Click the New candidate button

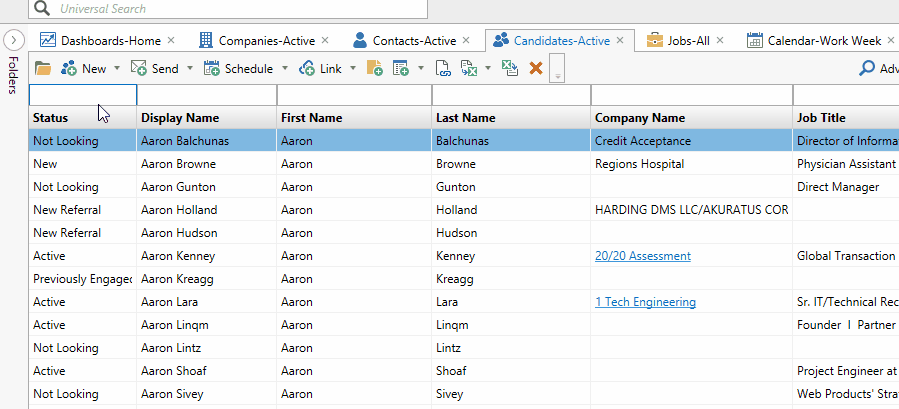point(84,69)
